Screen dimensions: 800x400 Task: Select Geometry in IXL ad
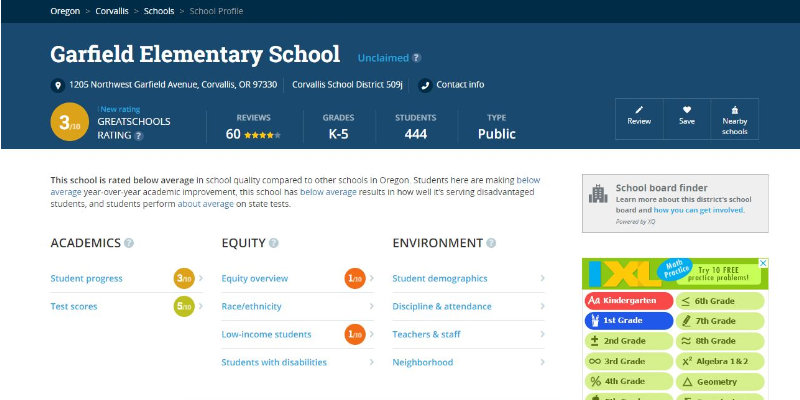[x=720, y=381]
